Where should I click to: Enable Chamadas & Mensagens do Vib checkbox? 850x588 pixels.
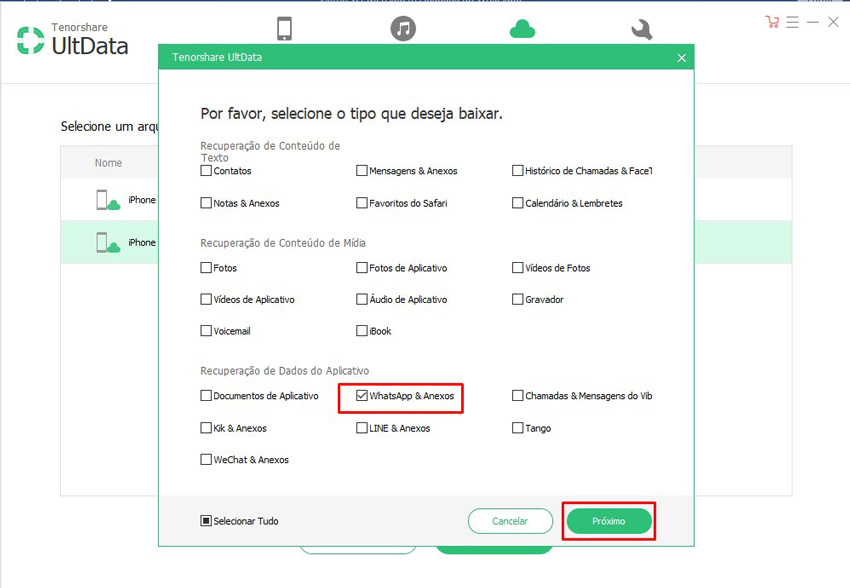click(x=518, y=396)
